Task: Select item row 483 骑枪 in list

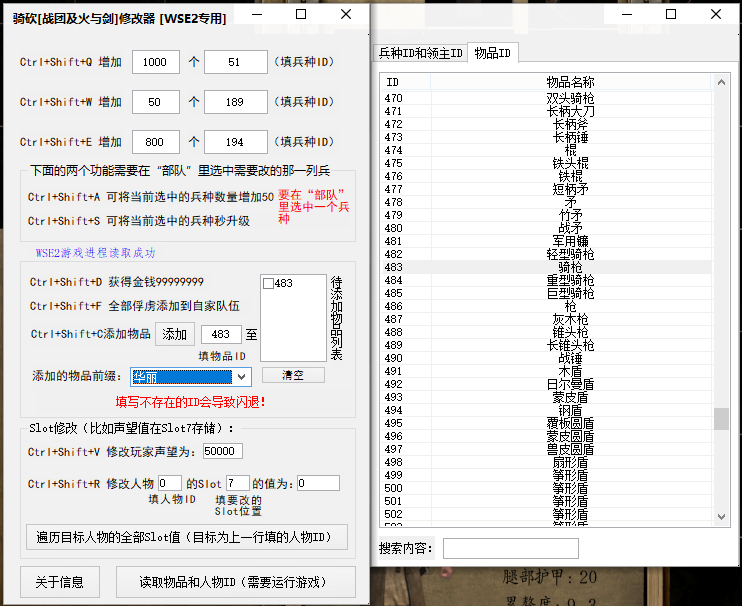Action: pos(546,267)
